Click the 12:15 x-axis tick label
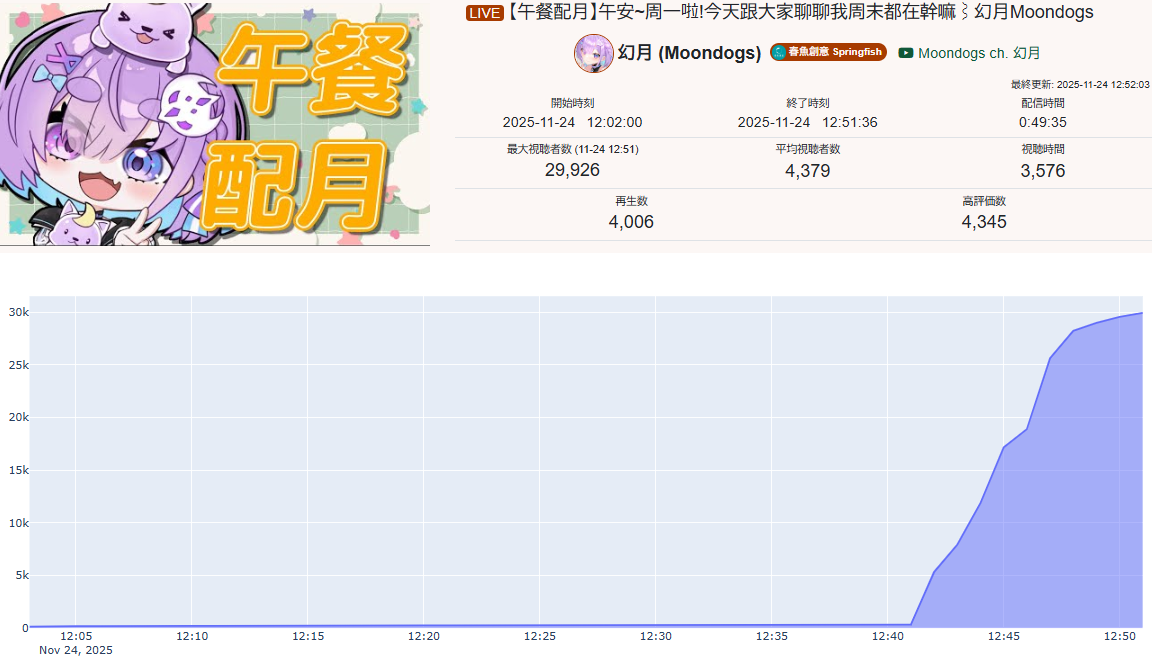This screenshot has height=663, width=1152. tap(308, 636)
